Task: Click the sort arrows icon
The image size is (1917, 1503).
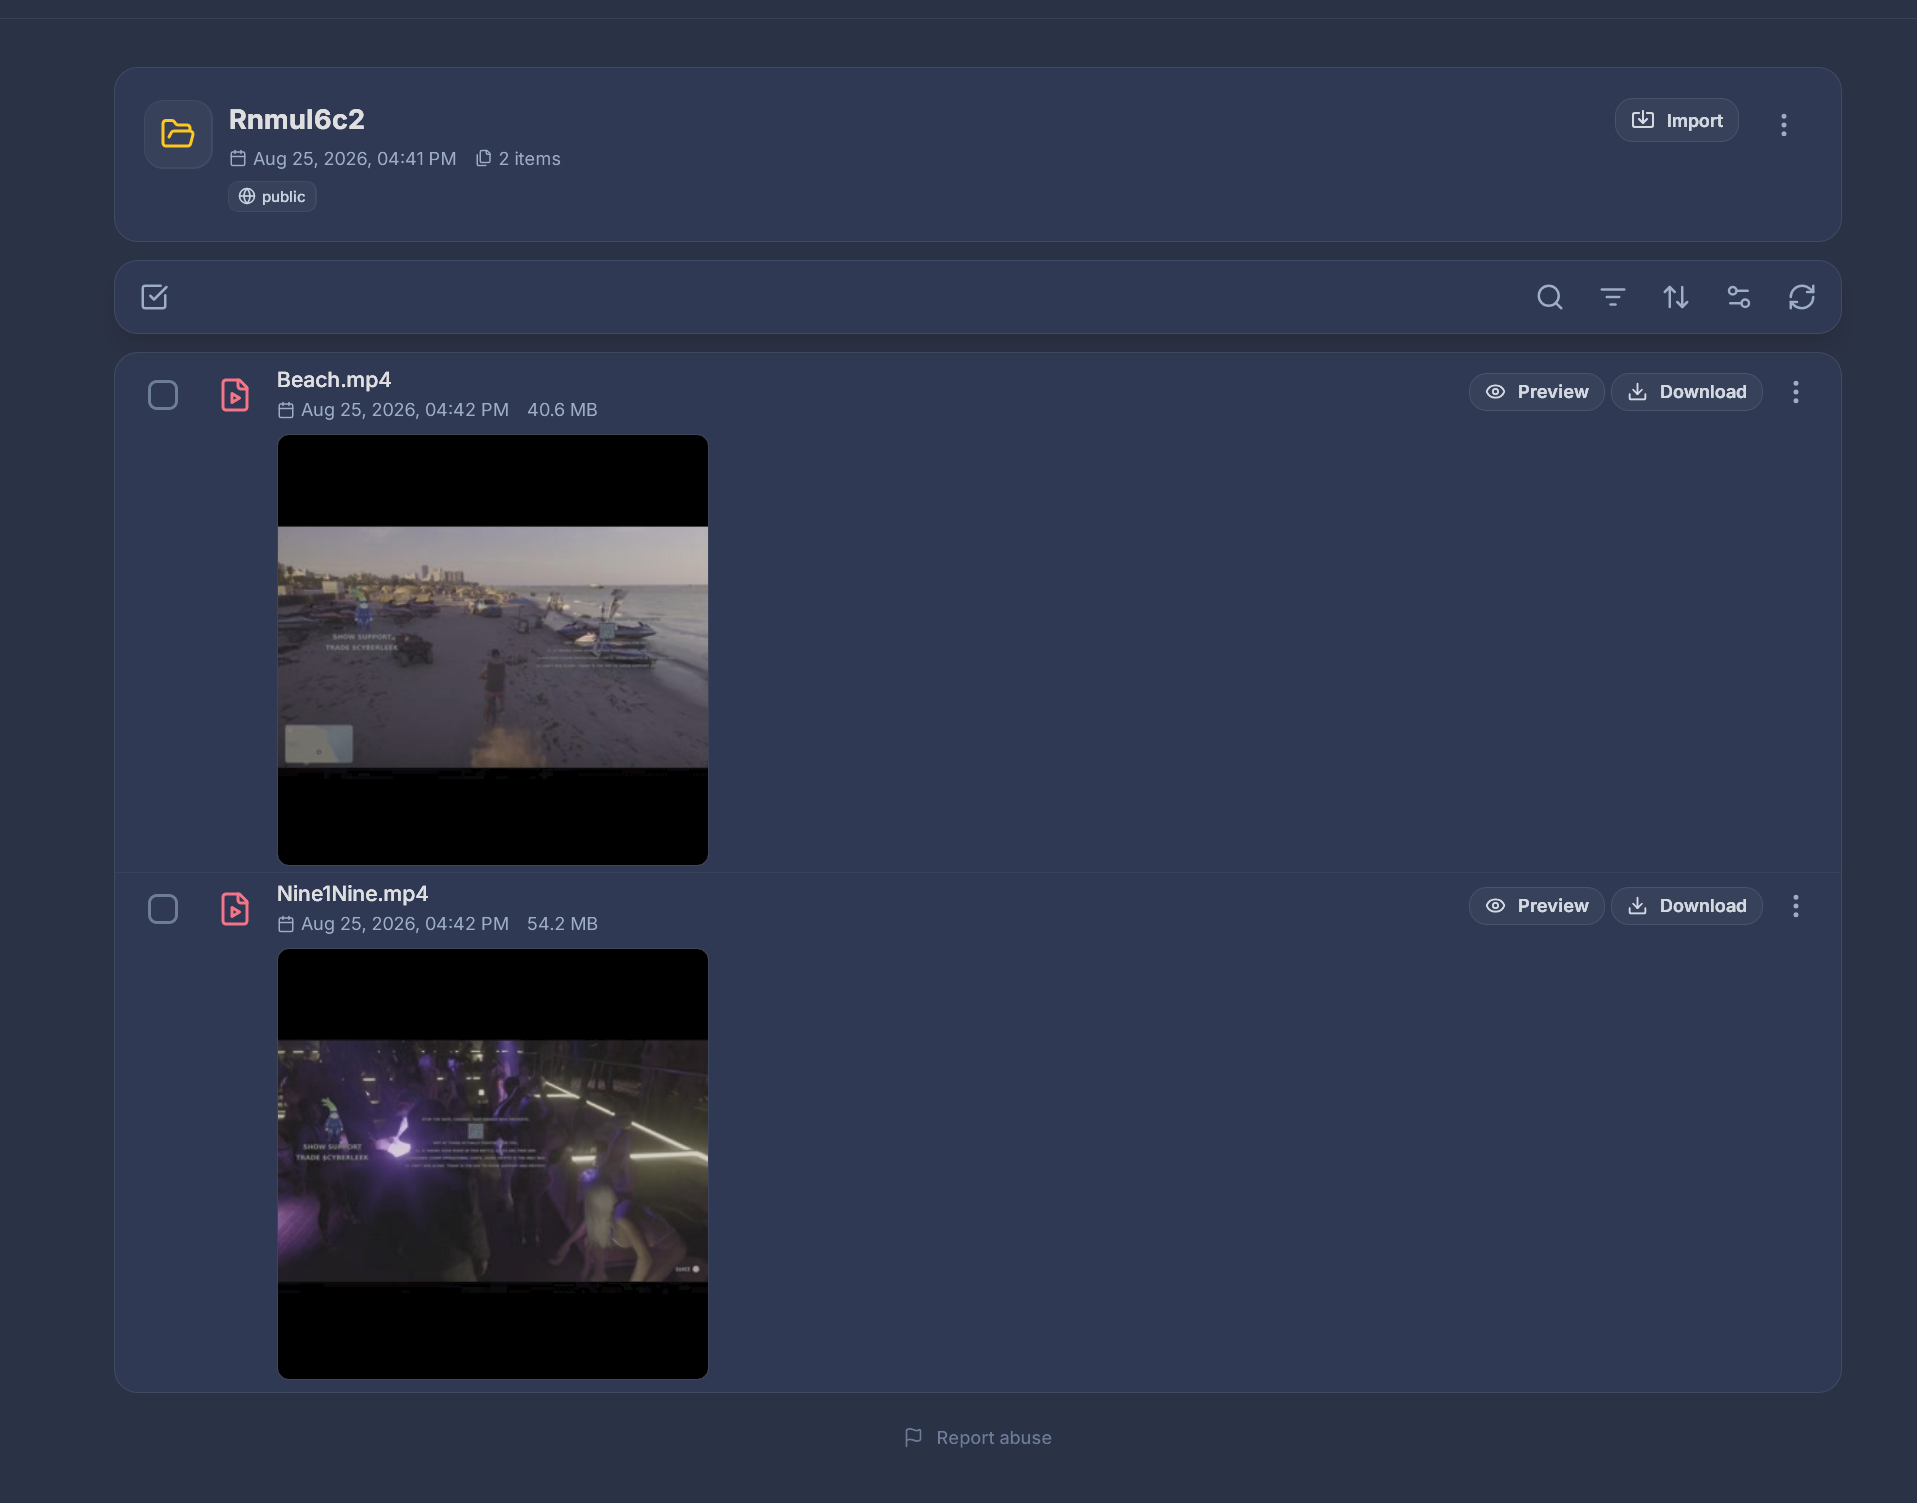Action: [1675, 297]
